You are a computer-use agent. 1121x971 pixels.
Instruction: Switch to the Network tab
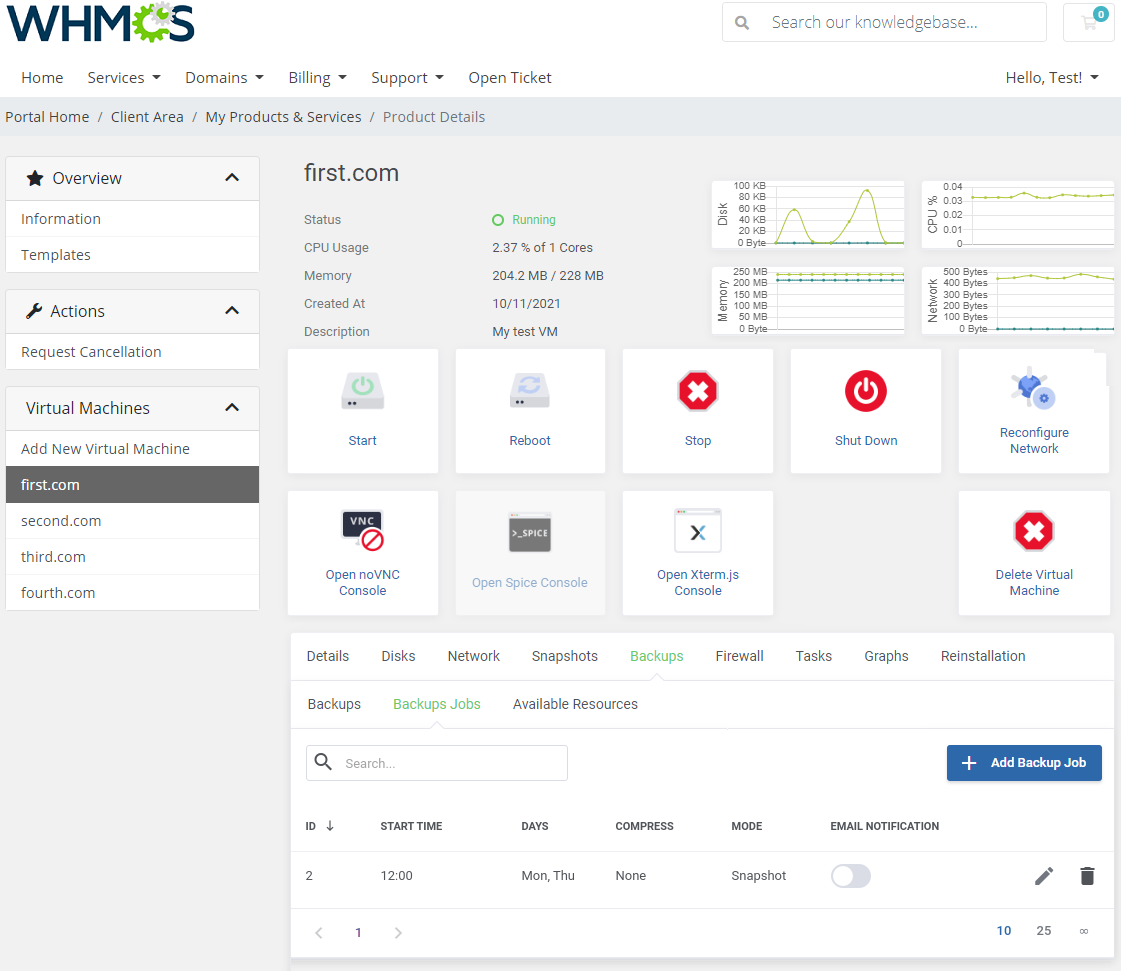click(x=473, y=656)
